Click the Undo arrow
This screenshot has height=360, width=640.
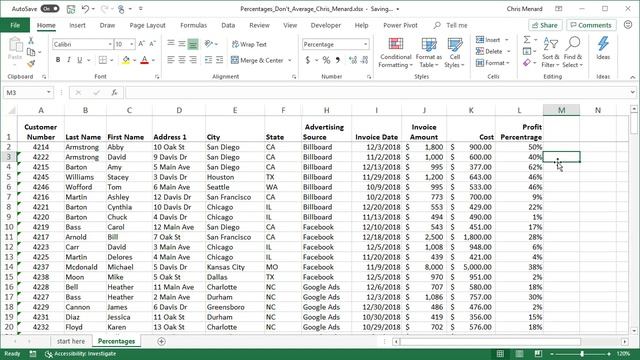85,9
